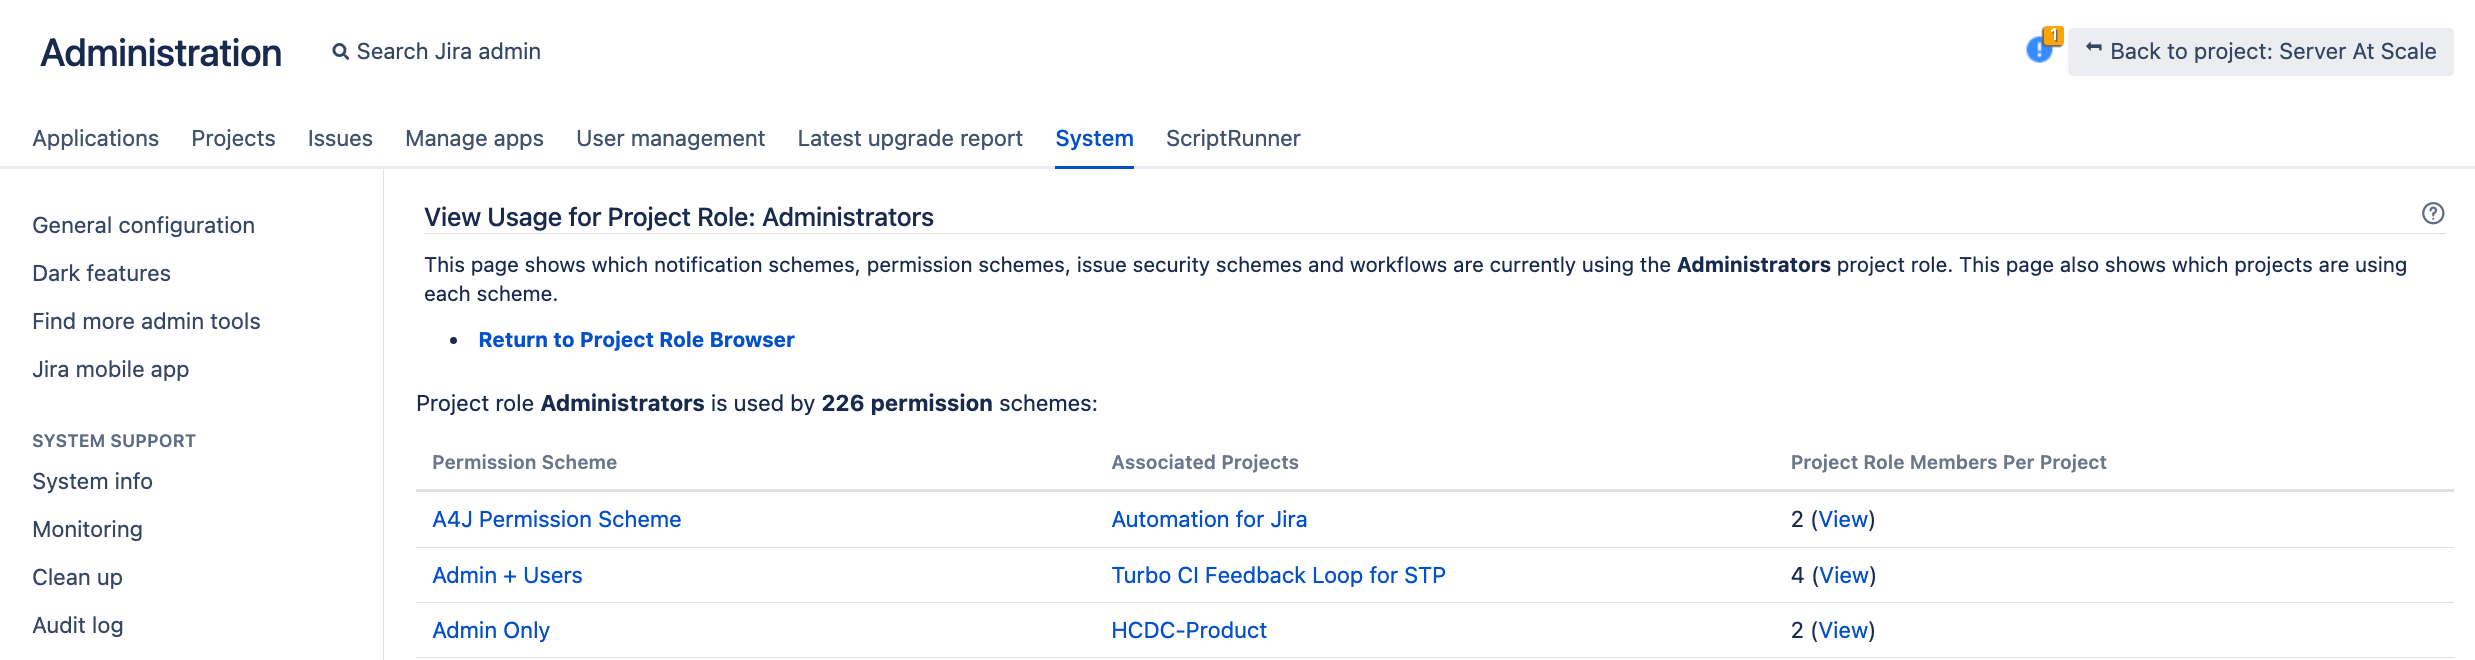Open A4J Permission Scheme link
This screenshot has width=2475, height=660.
coord(556,519)
